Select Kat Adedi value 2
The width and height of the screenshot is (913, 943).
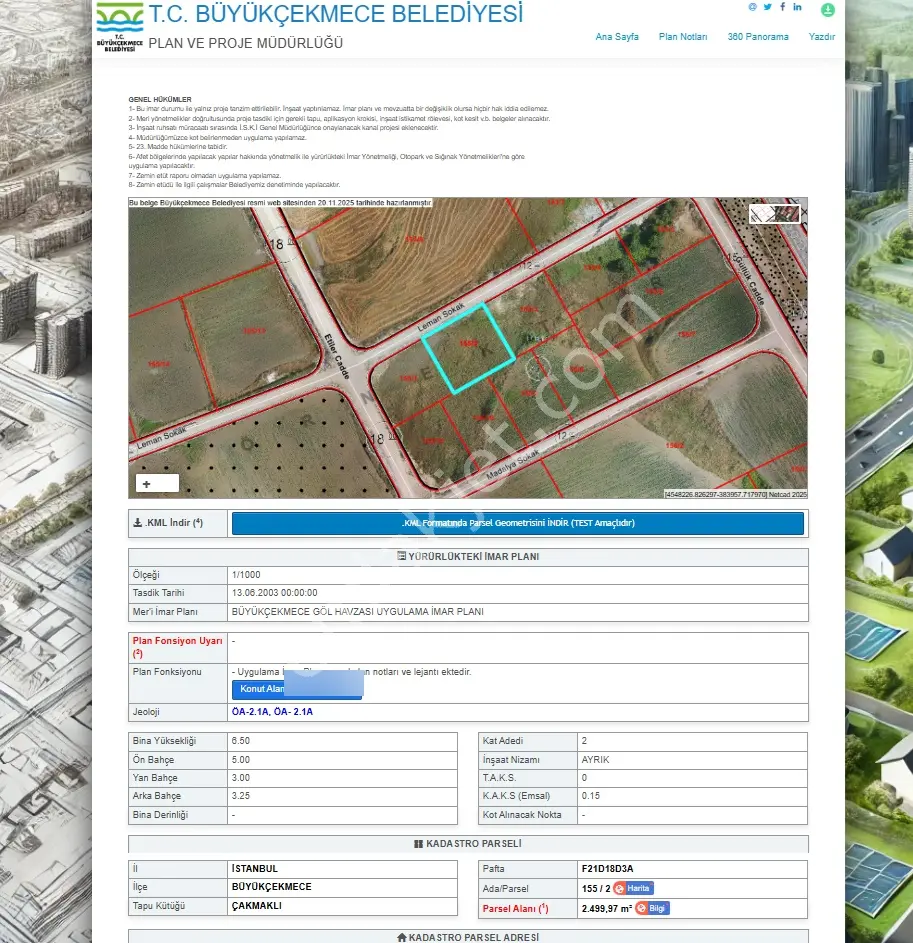point(584,741)
